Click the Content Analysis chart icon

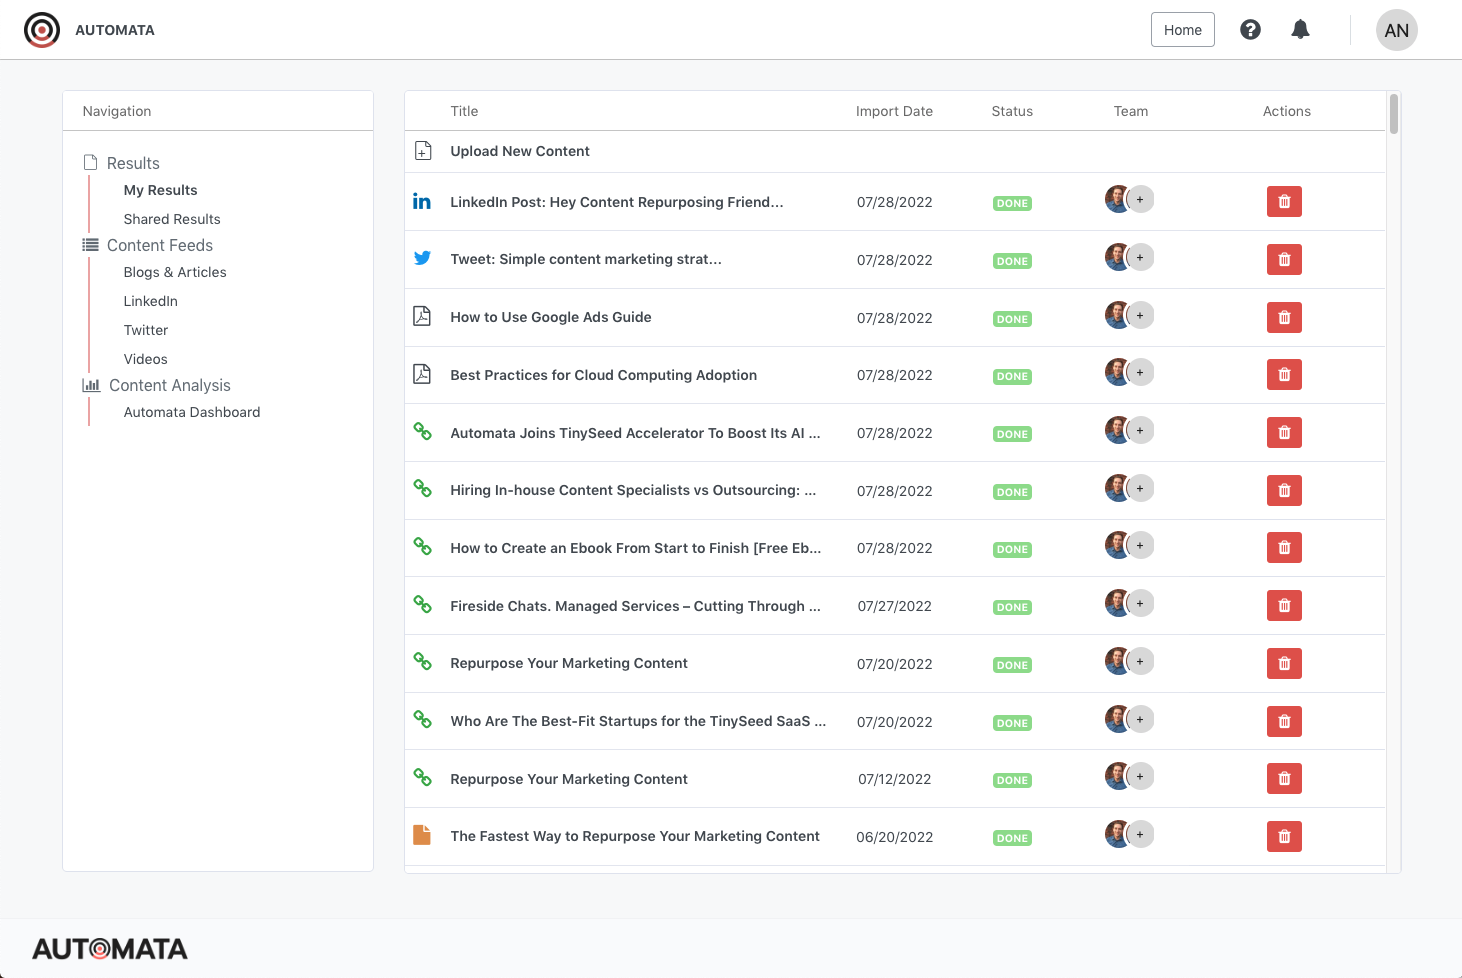tap(91, 384)
